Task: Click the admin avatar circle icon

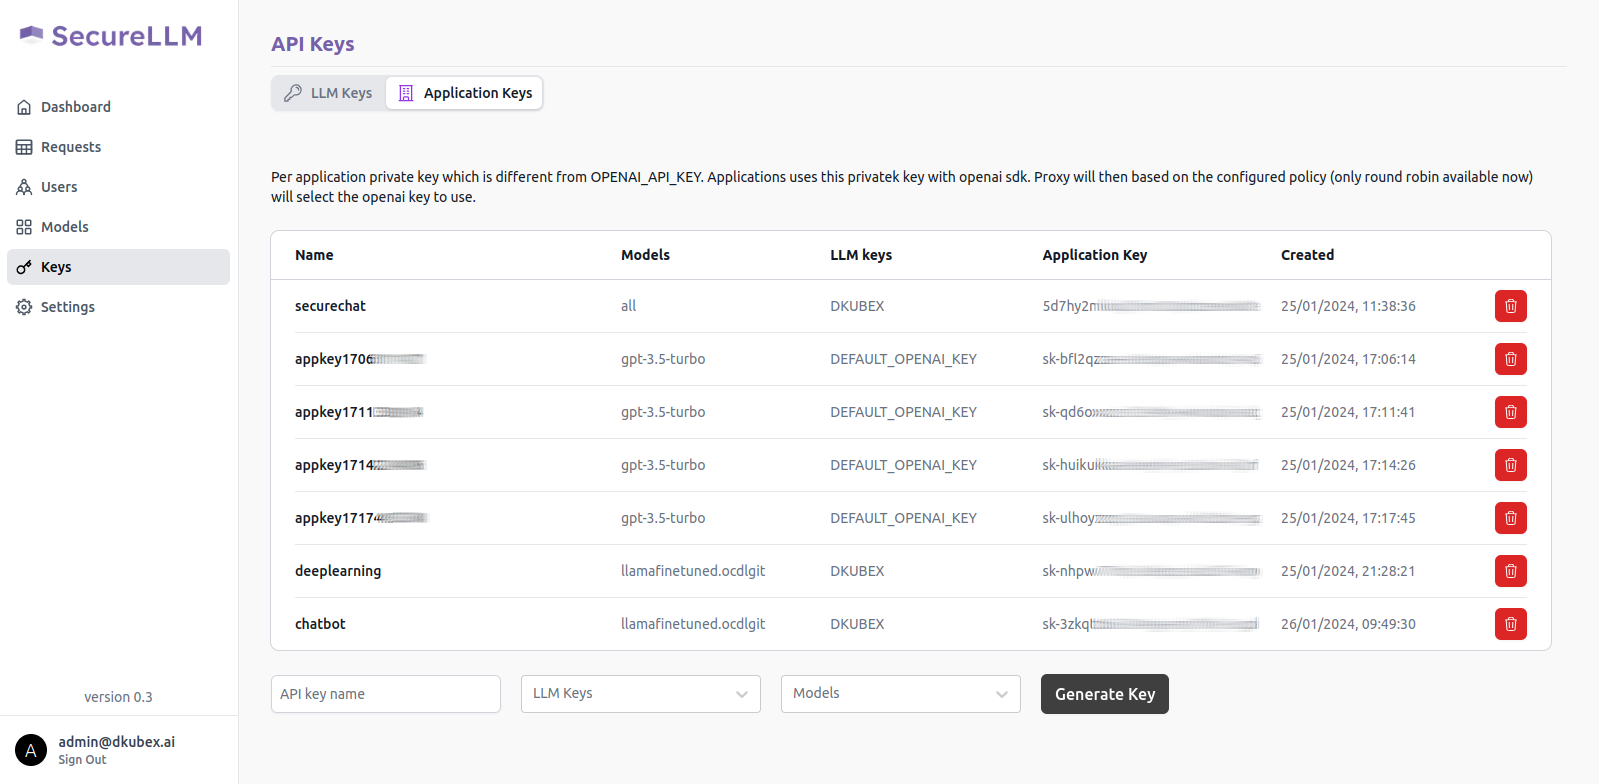Action: [31, 750]
